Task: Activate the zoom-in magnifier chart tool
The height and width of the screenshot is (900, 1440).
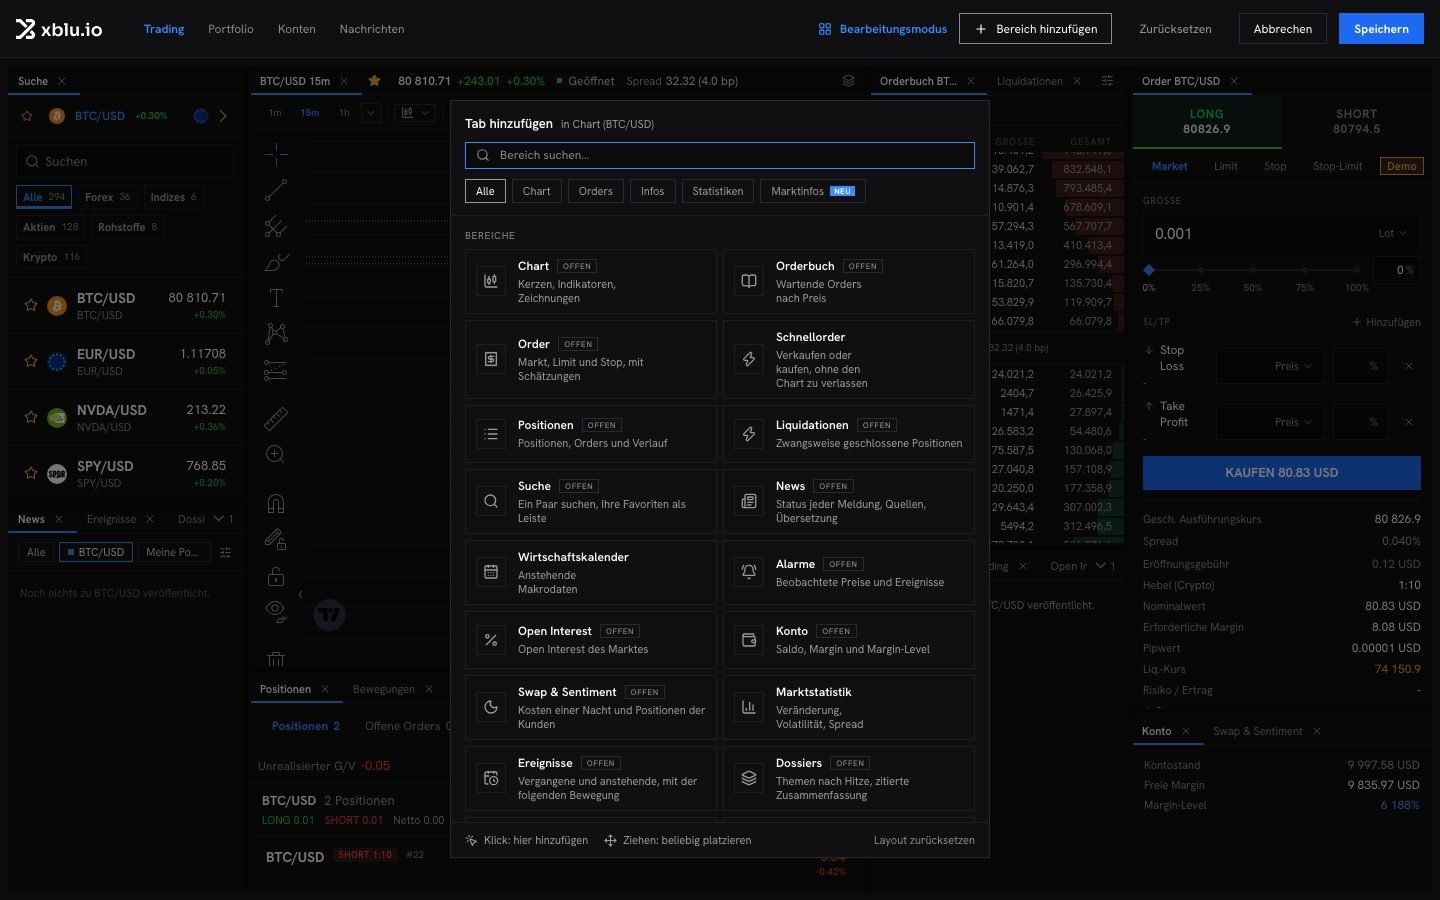Action: pos(276,454)
